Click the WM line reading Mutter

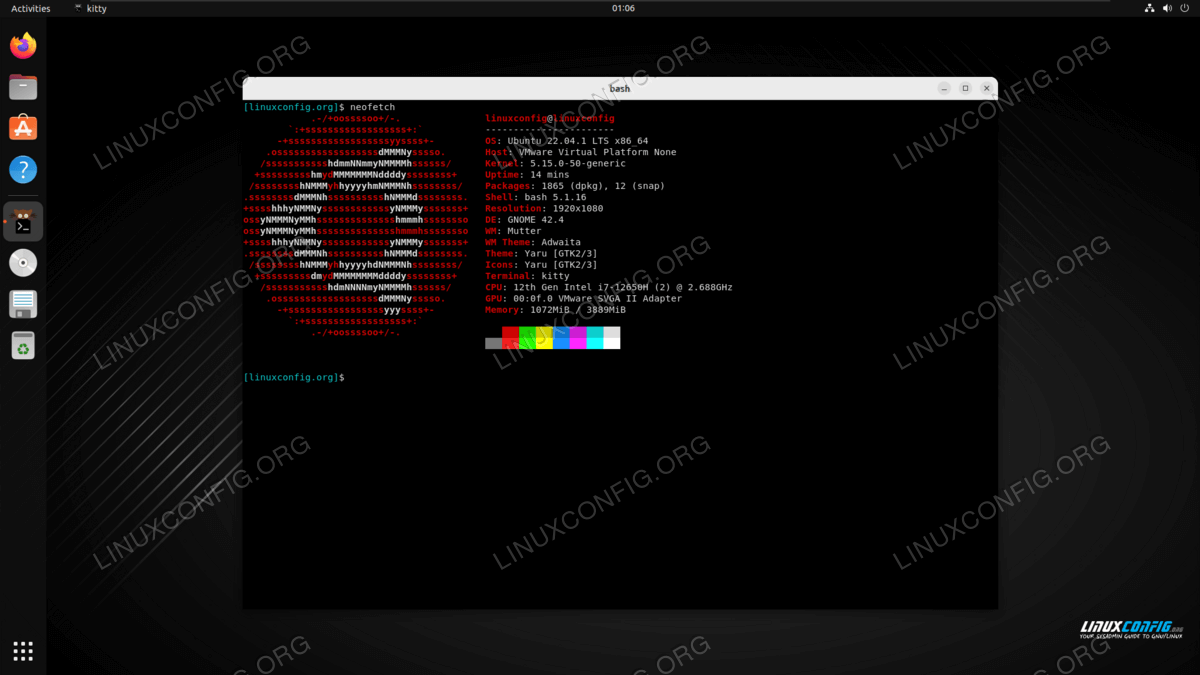[513, 231]
